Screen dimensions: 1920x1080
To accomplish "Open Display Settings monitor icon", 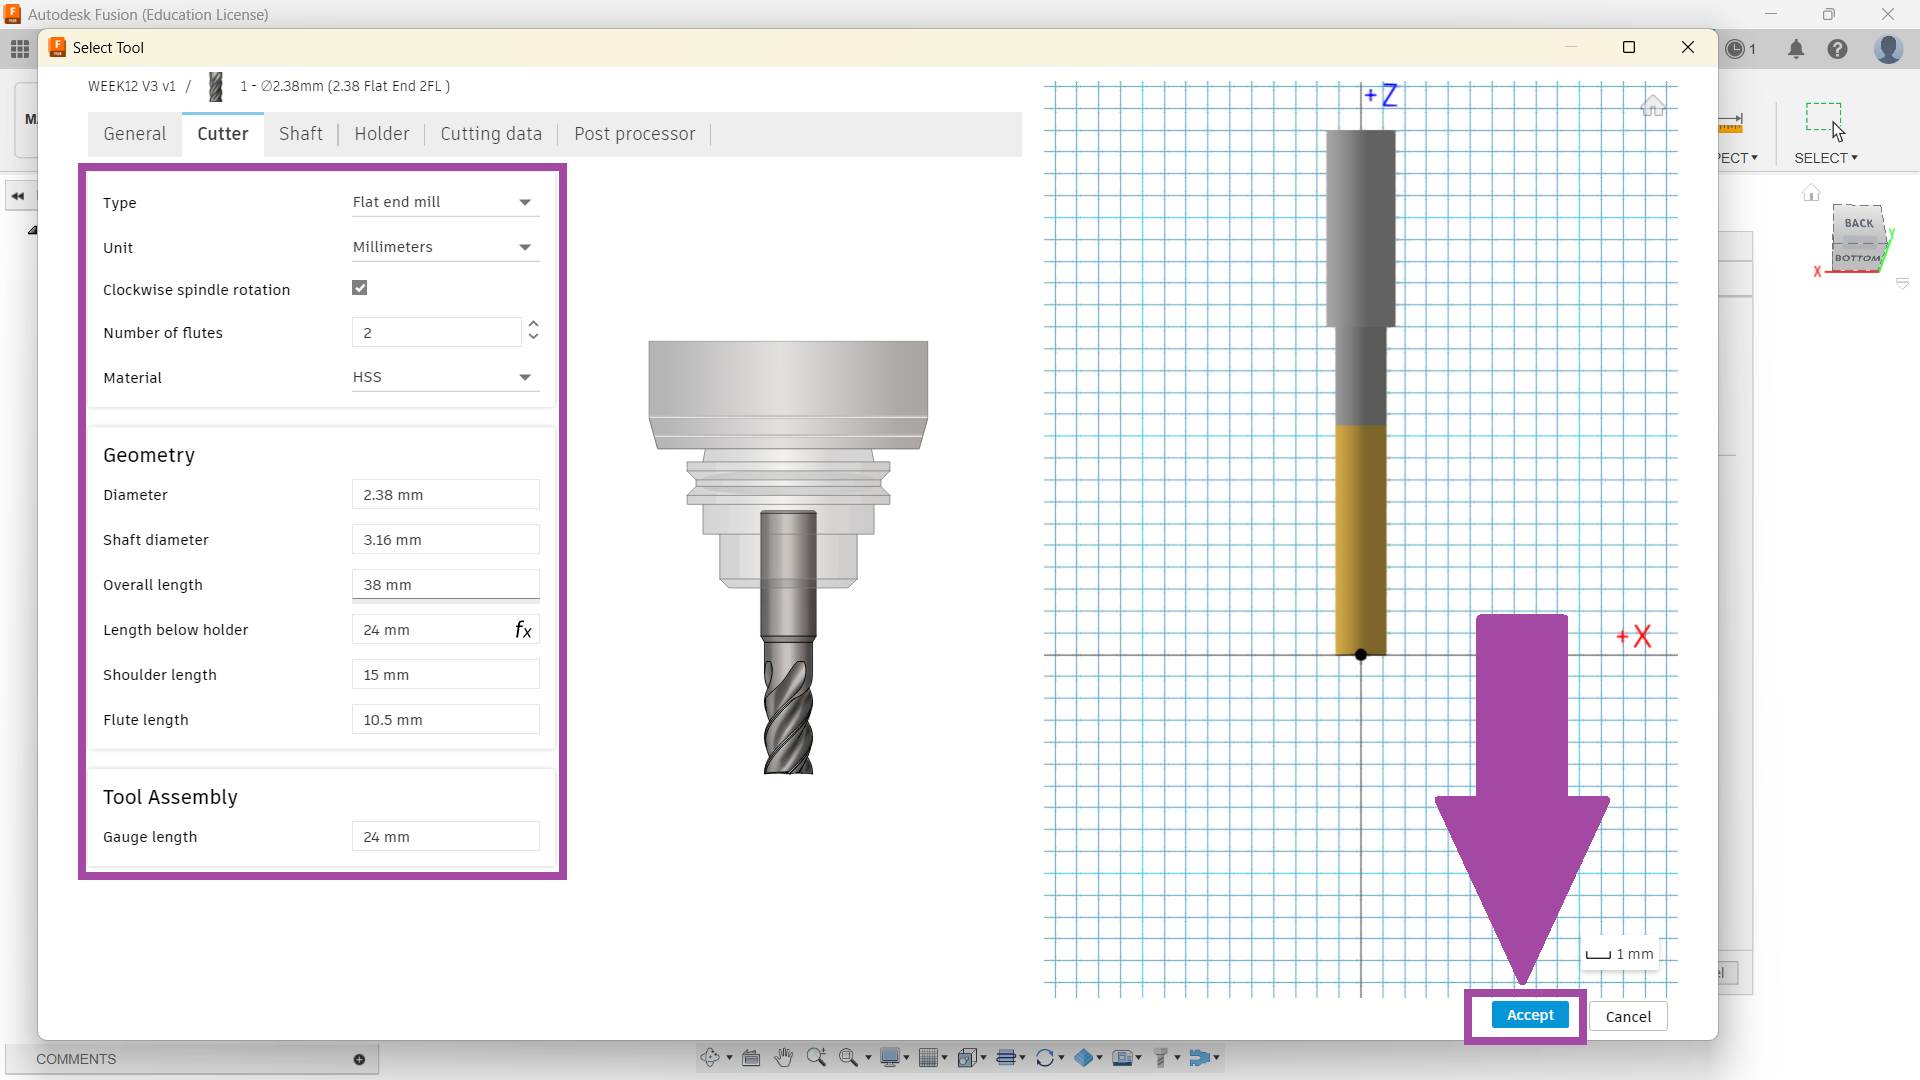I will tap(889, 1057).
